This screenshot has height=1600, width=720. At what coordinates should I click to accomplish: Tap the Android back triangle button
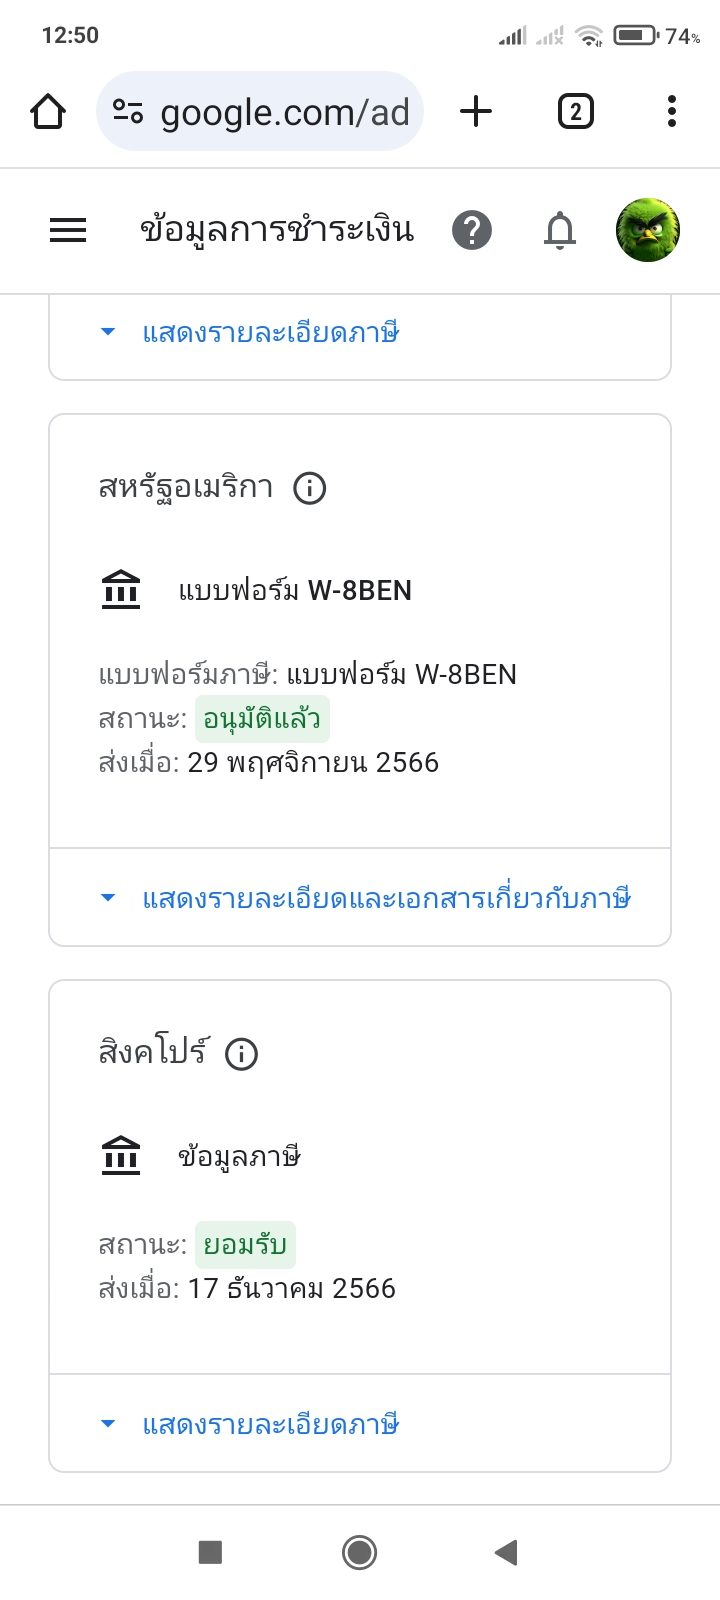click(x=506, y=1552)
